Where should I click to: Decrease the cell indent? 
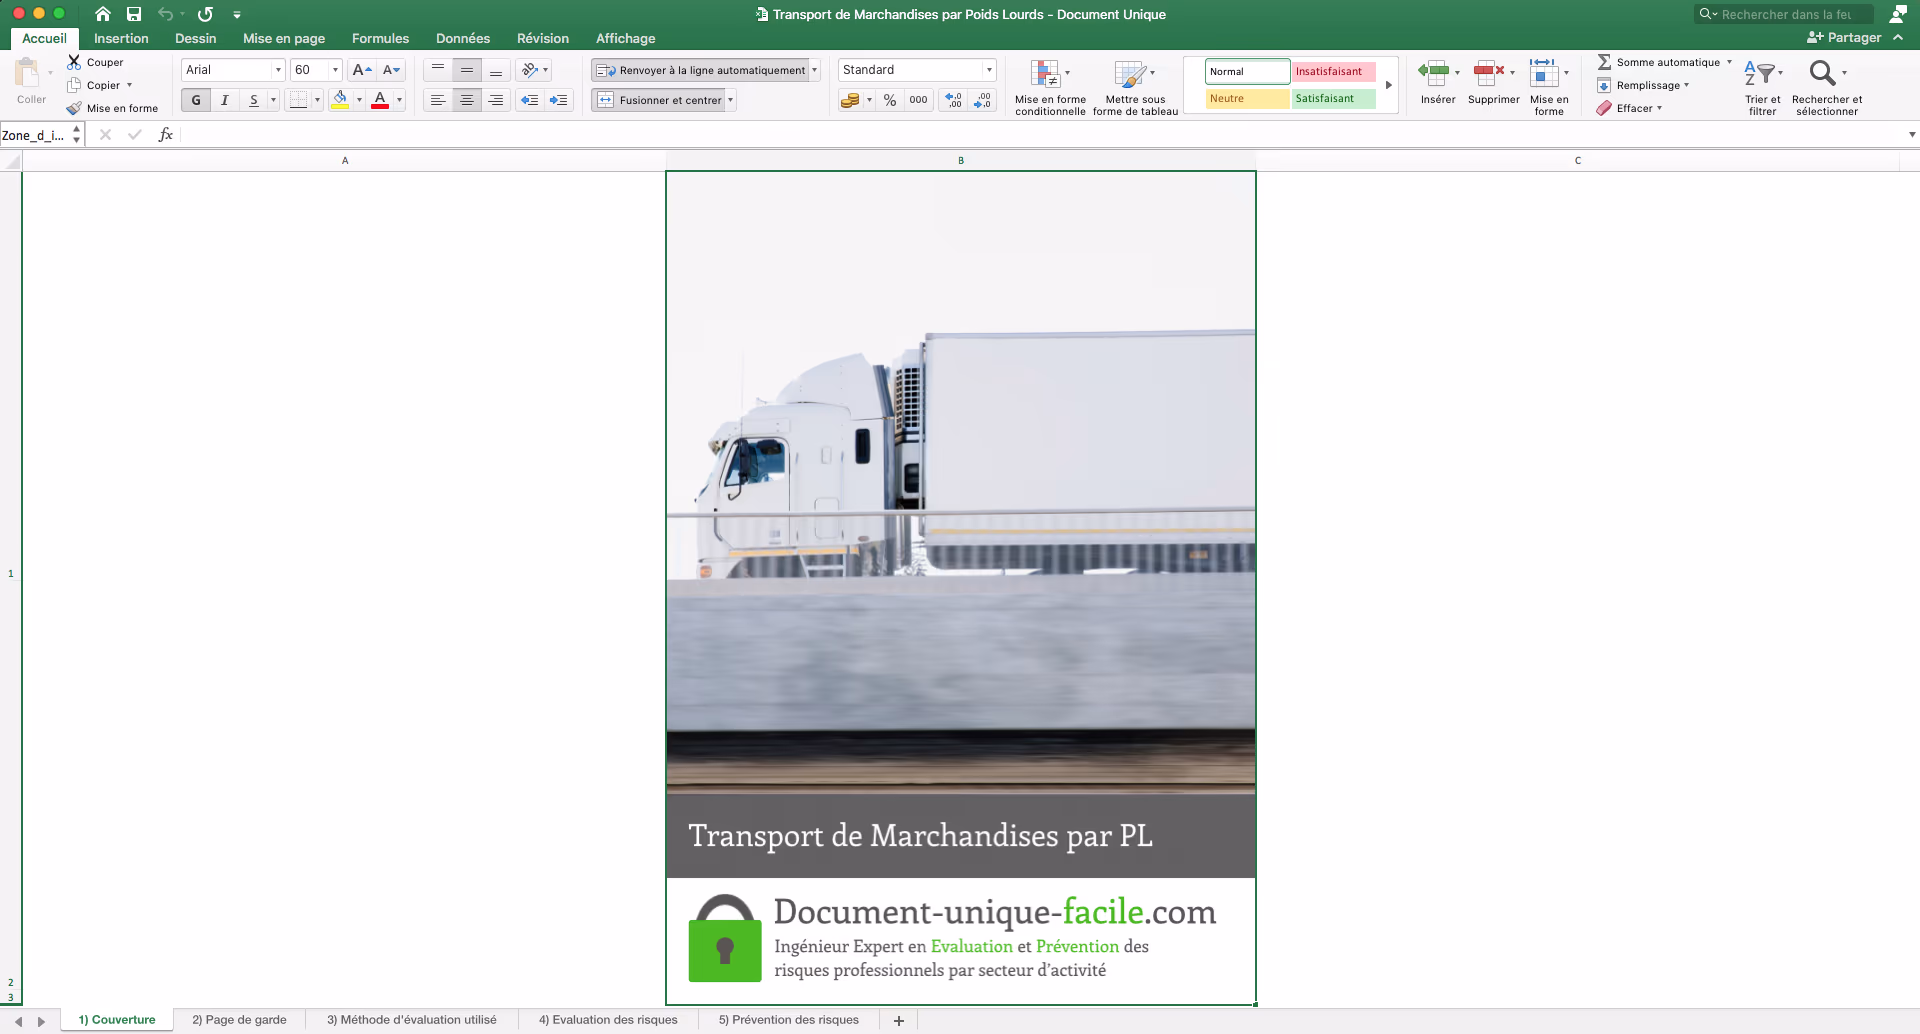pos(530,100)
